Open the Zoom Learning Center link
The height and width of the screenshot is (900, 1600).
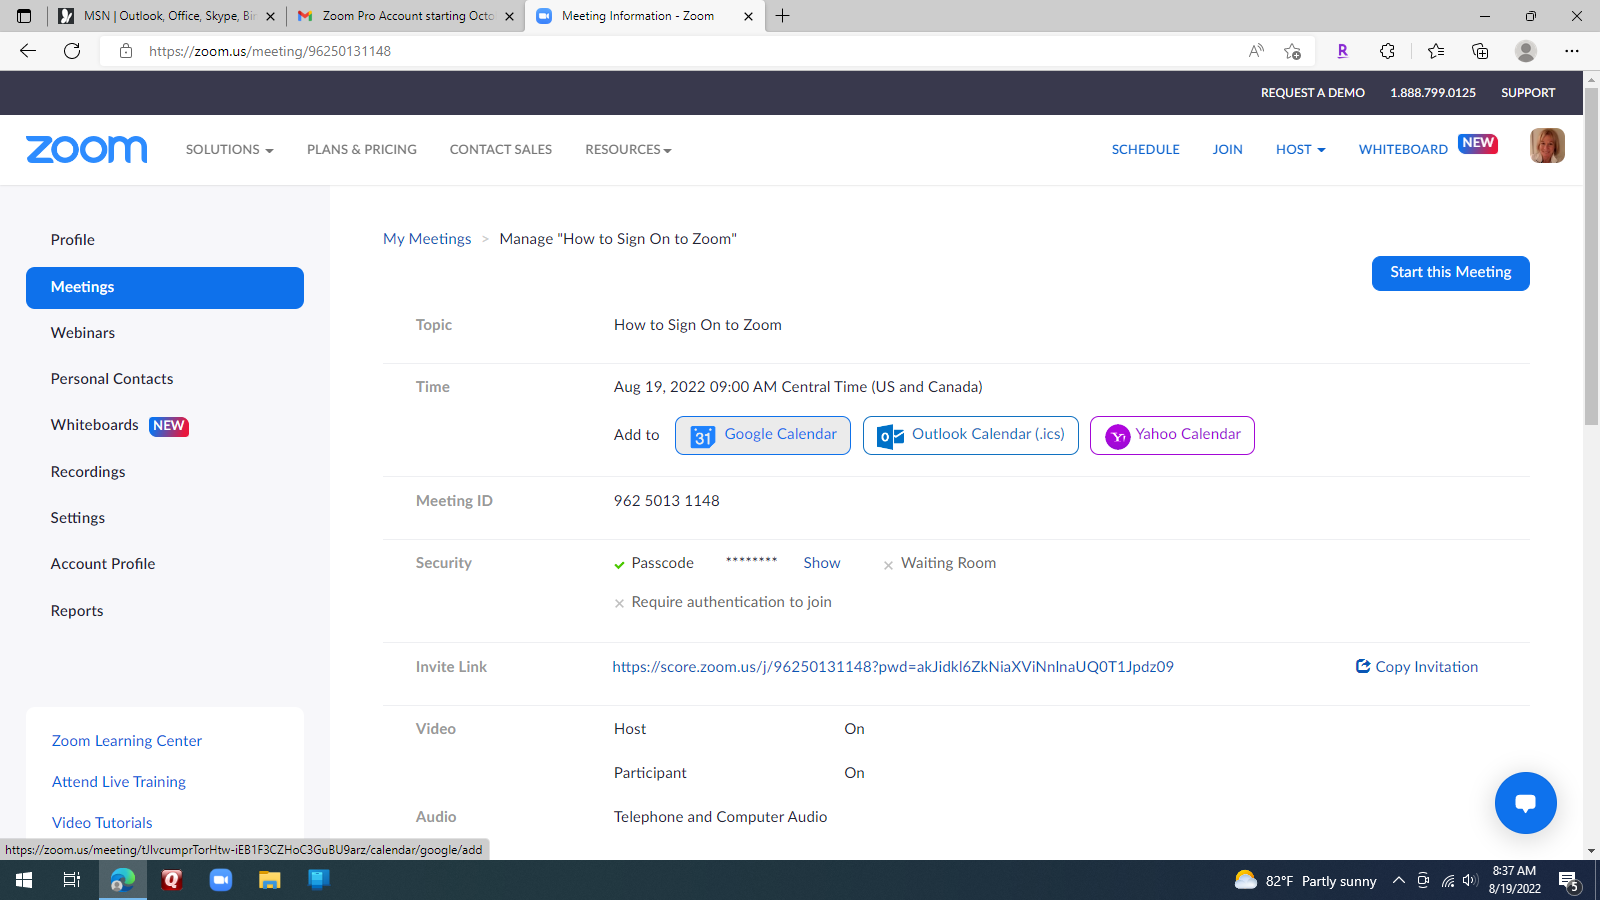(x=127, y=741)
